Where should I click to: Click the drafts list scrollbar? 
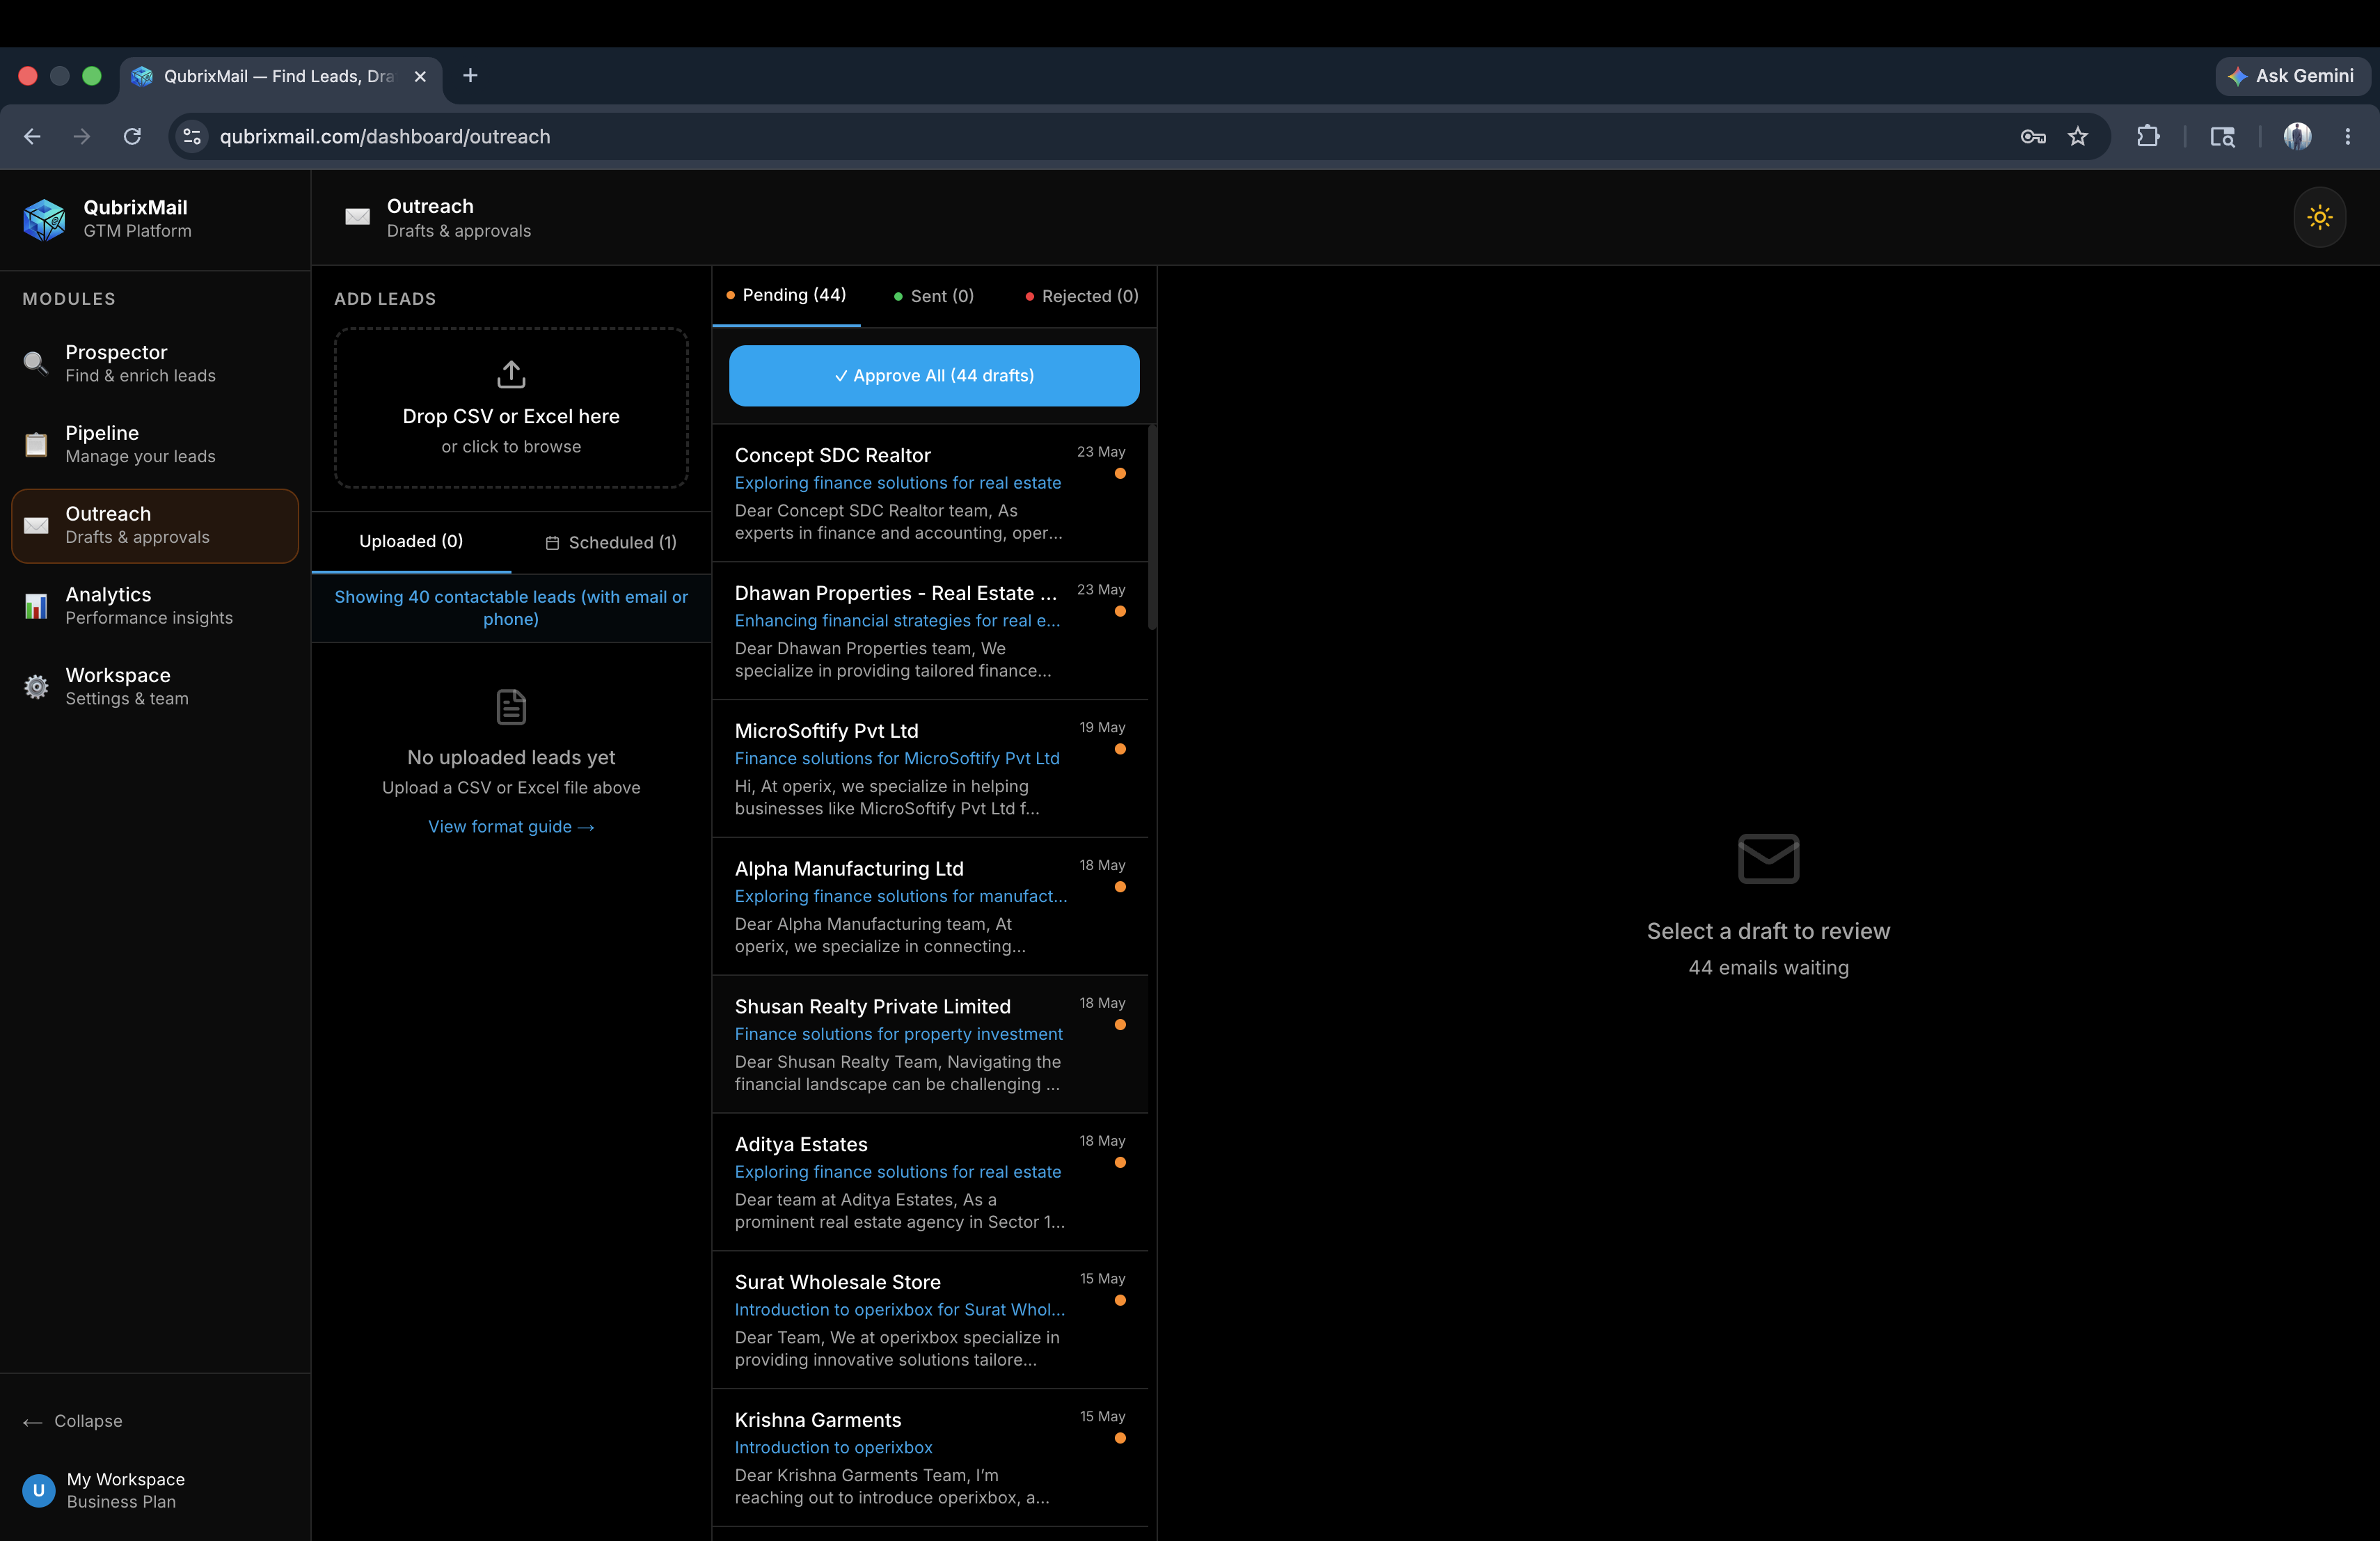[1152, 527]
